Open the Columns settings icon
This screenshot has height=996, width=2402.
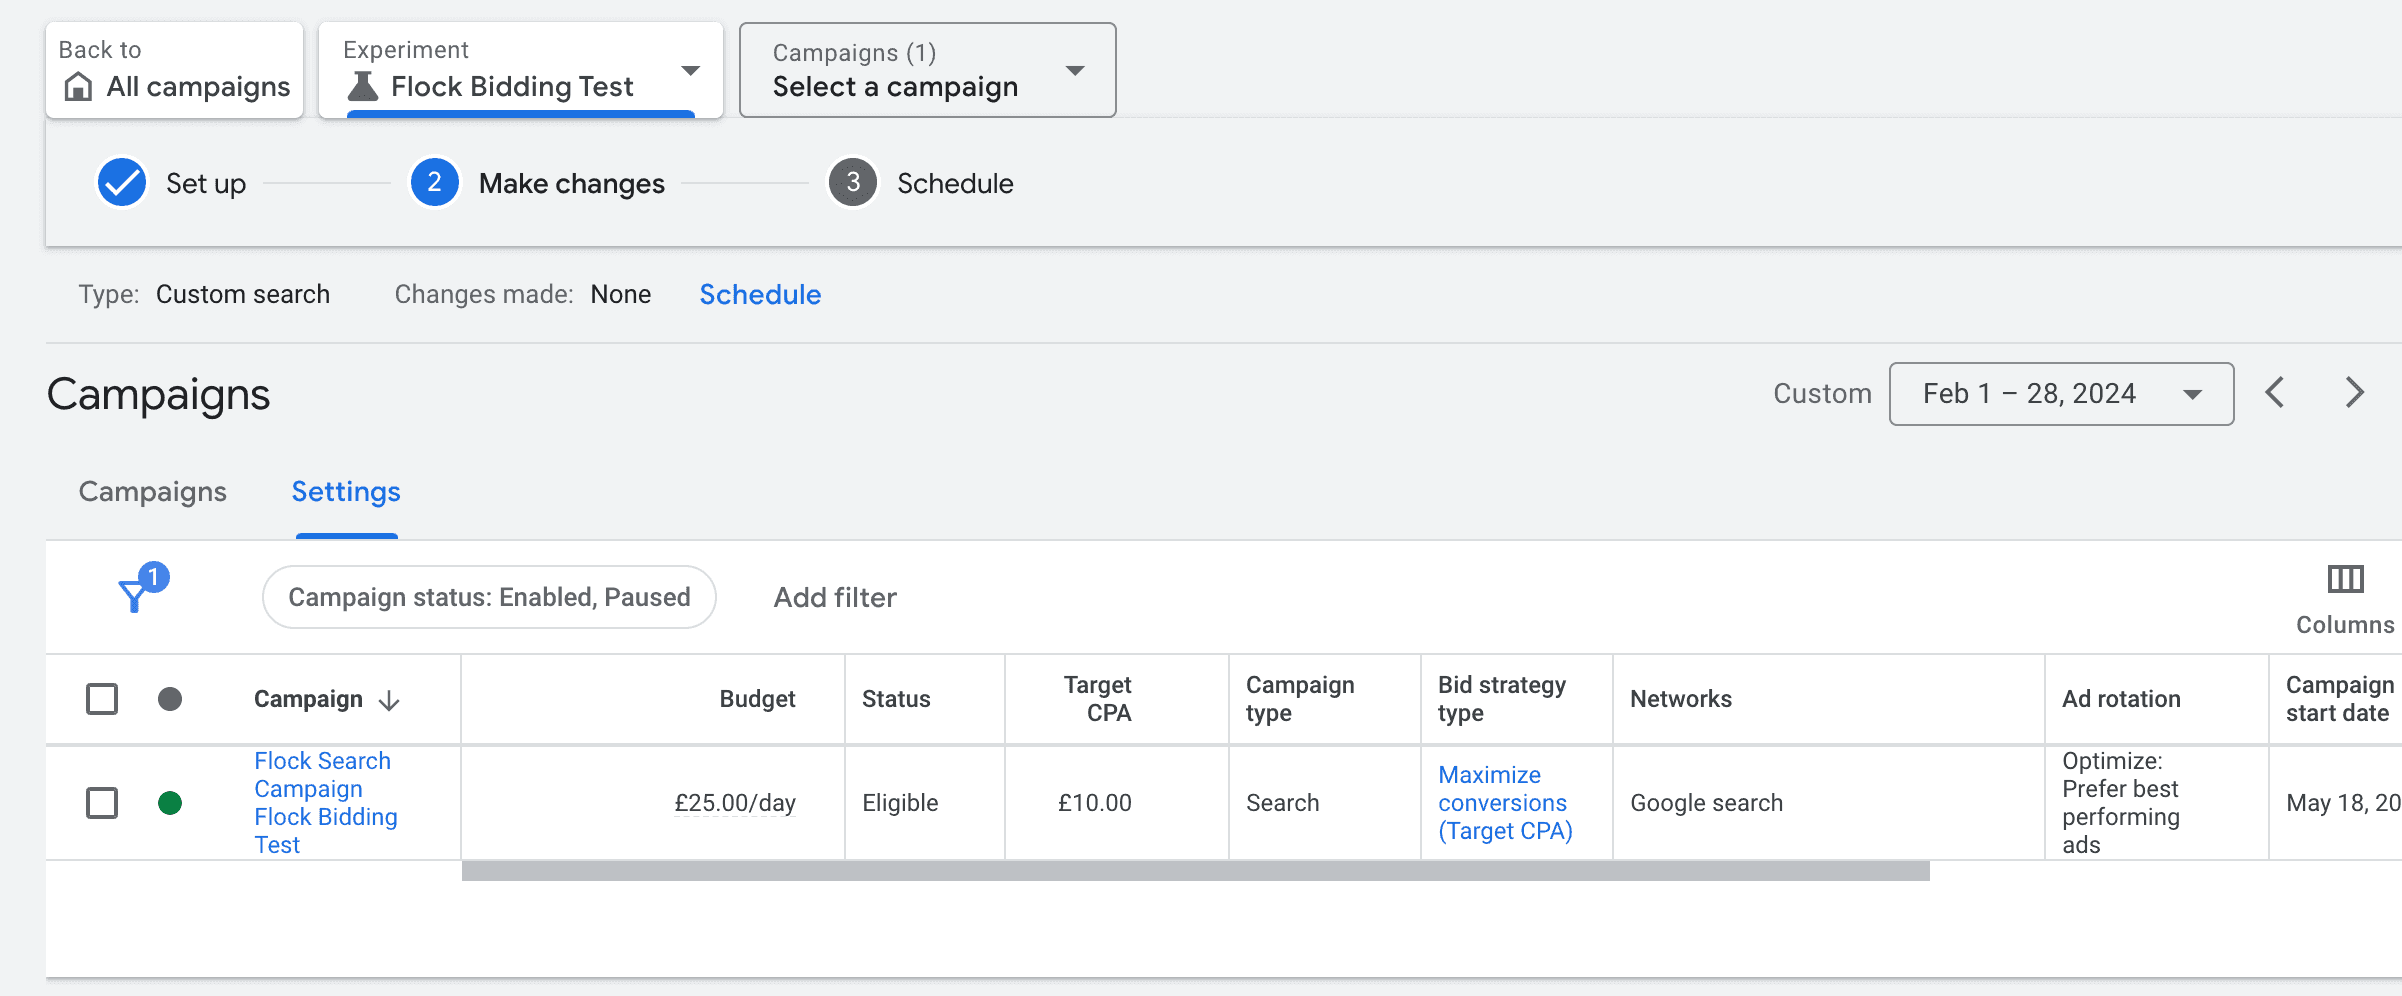pos(2344,580)
